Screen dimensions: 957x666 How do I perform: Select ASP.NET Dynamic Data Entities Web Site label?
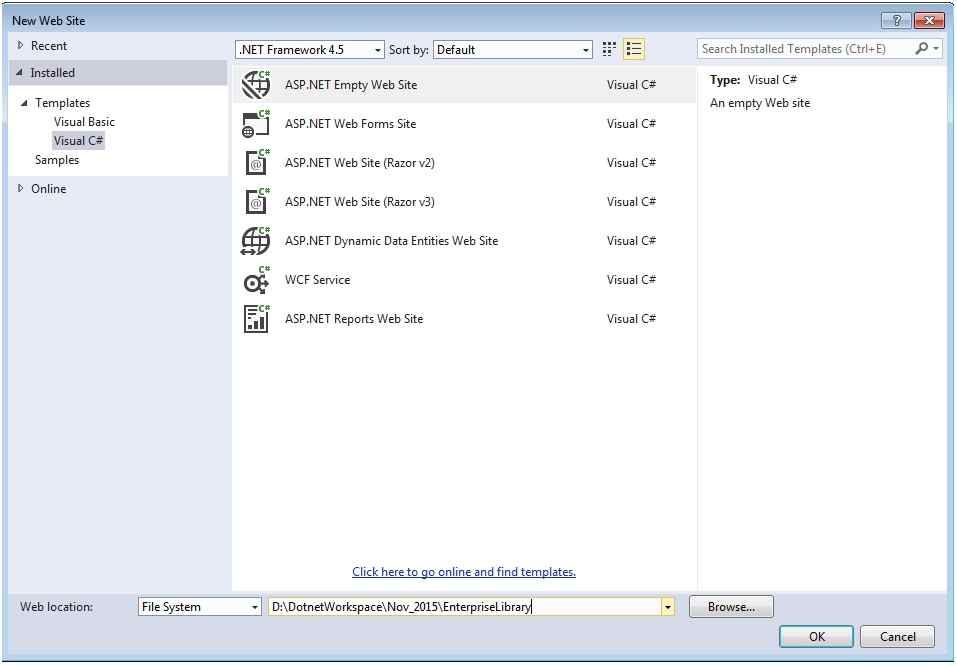391,241
